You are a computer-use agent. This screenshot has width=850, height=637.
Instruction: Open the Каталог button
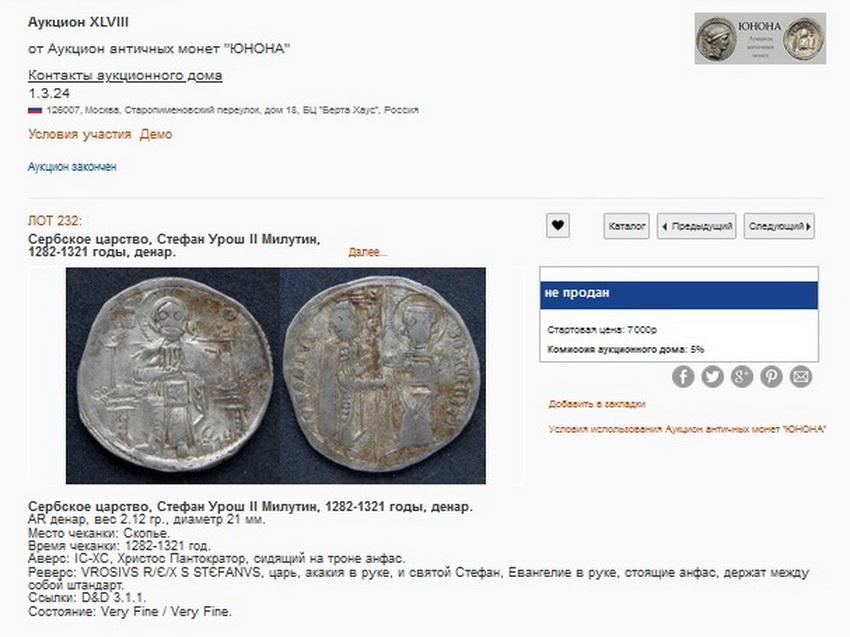coord(627,226)
